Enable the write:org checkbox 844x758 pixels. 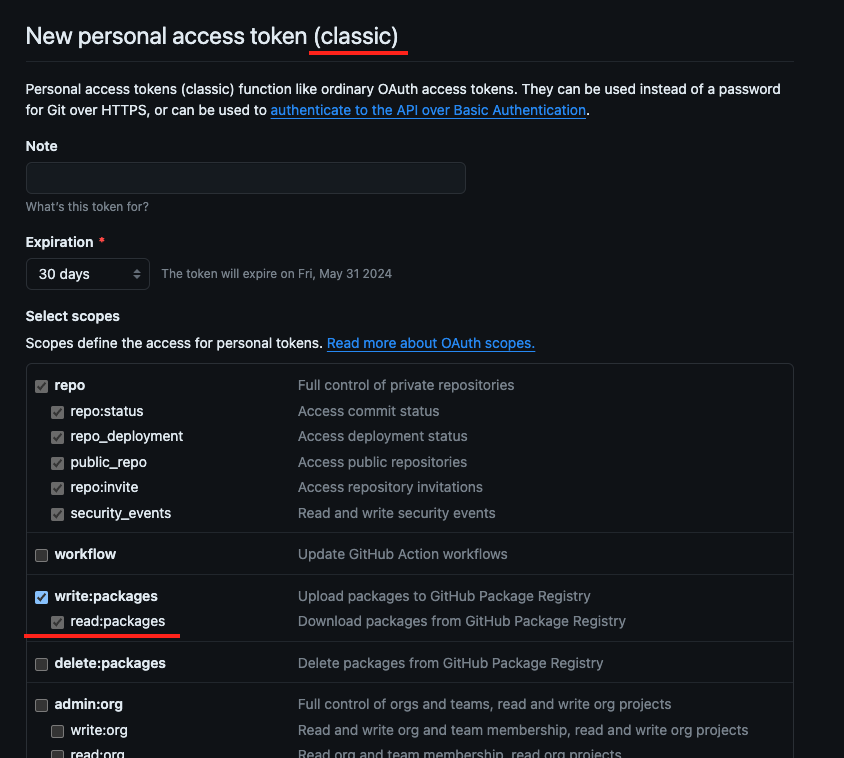58,731
